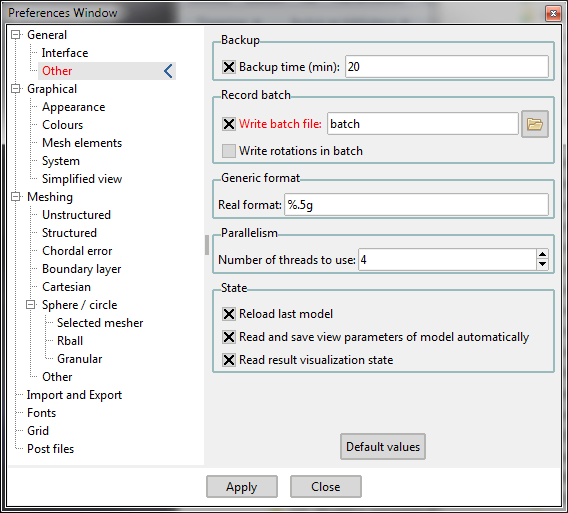This screenshot has height=513, width=568.
Task: Click the Backup time input field
Action: (x=447, y=67)
